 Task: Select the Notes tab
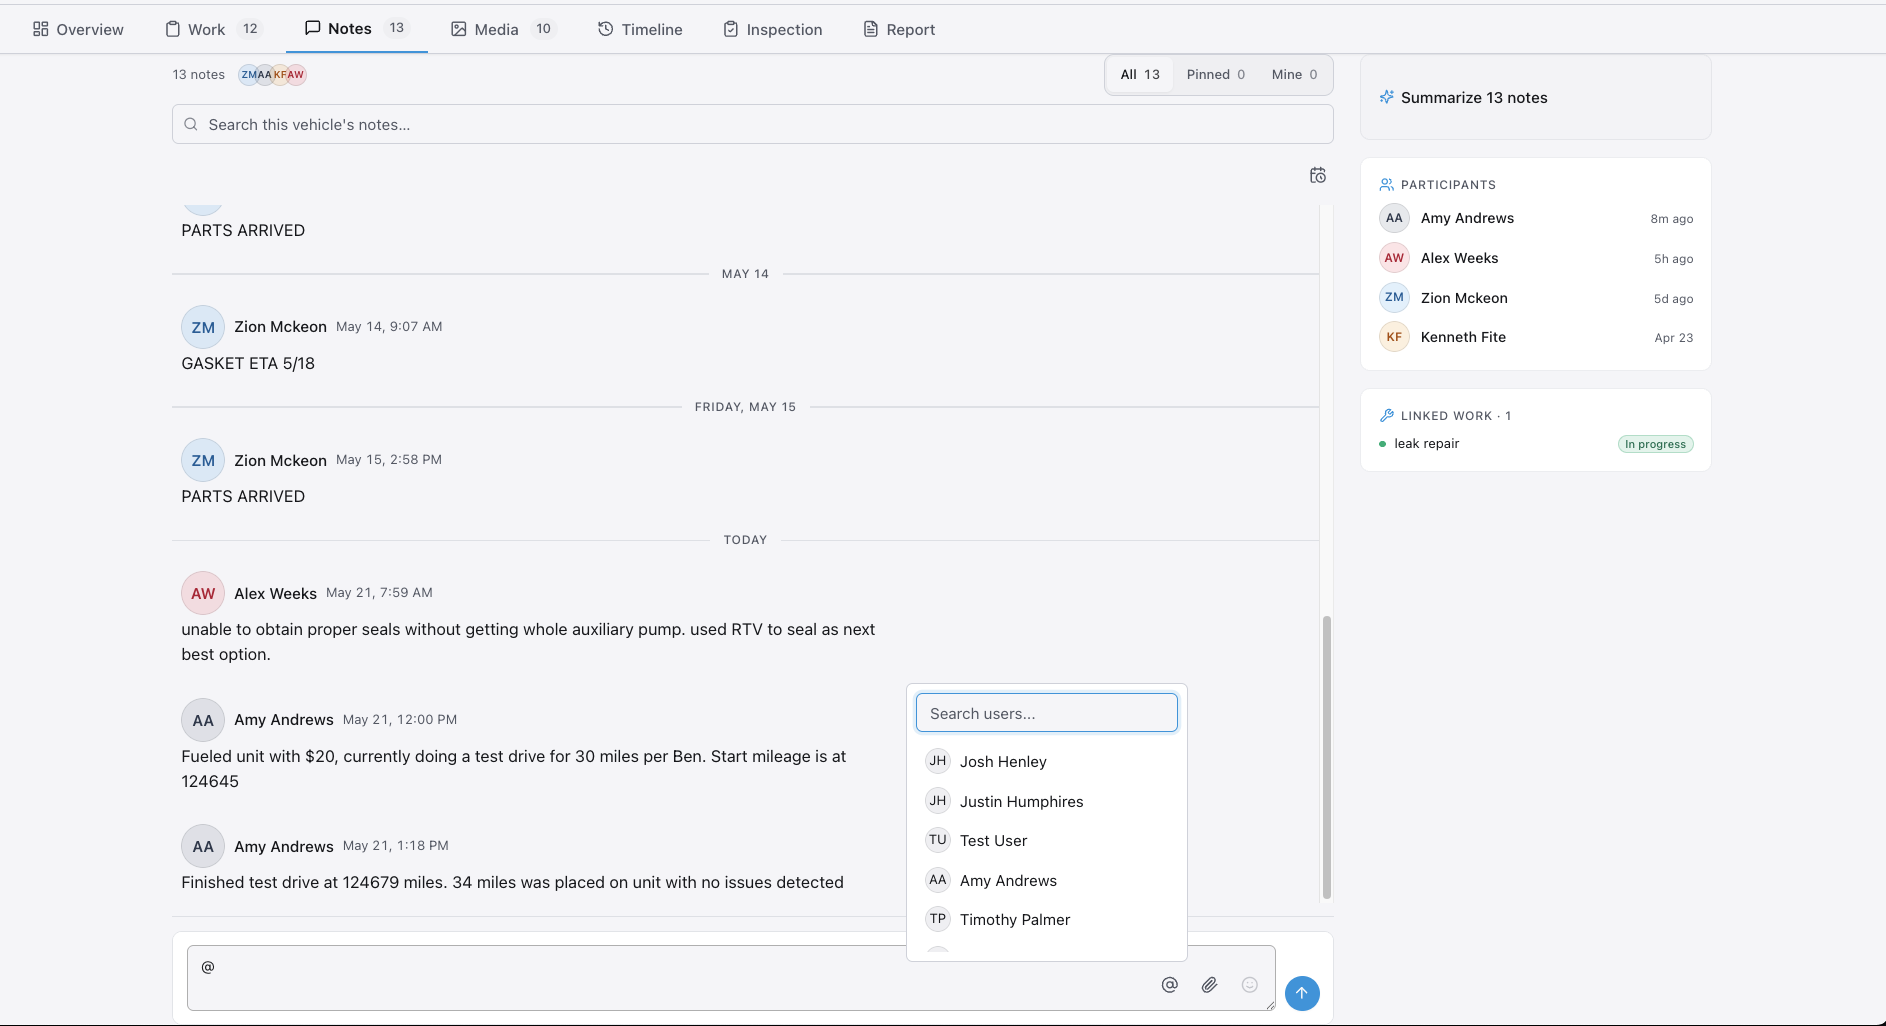pyautogui.click(x=356, y=28)
